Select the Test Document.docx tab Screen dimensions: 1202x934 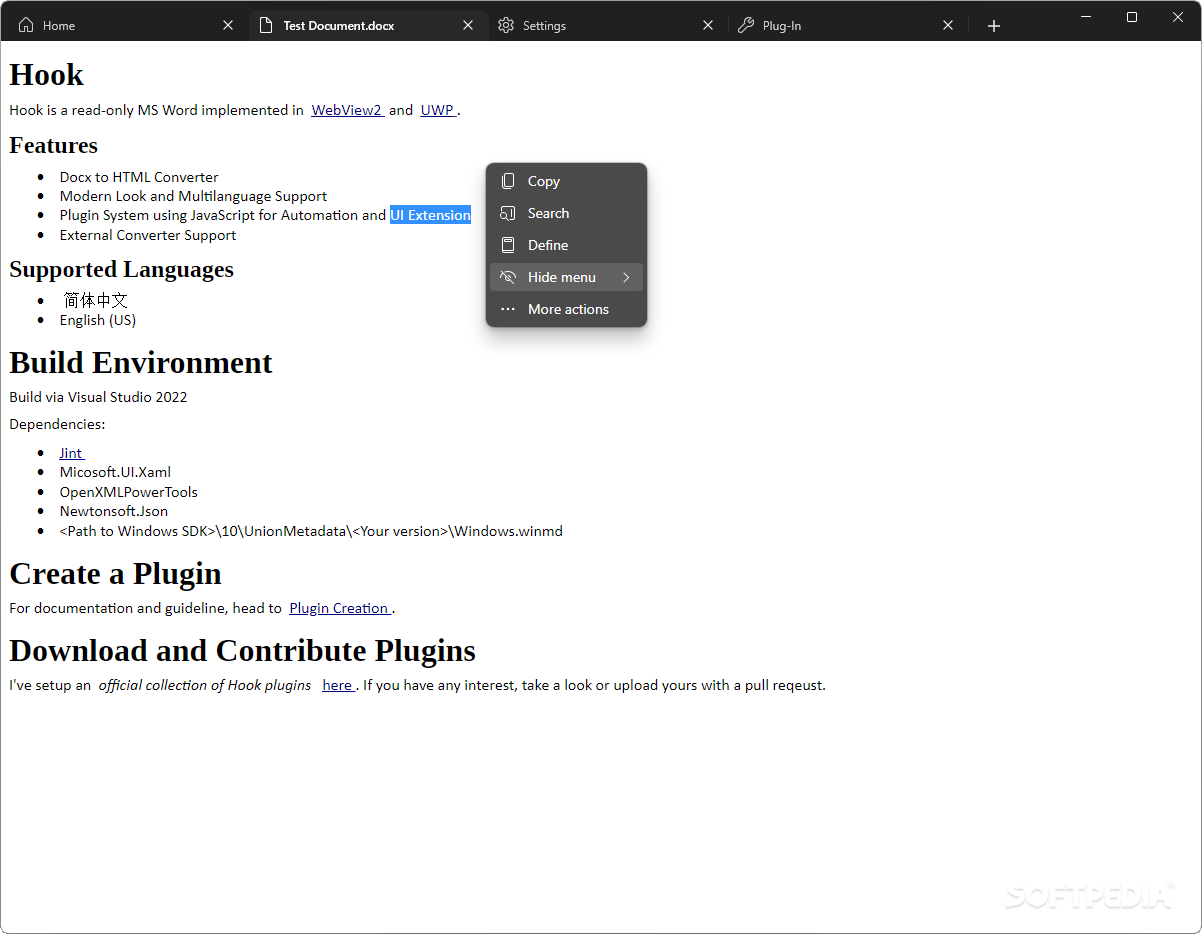(x=368, y=26)
